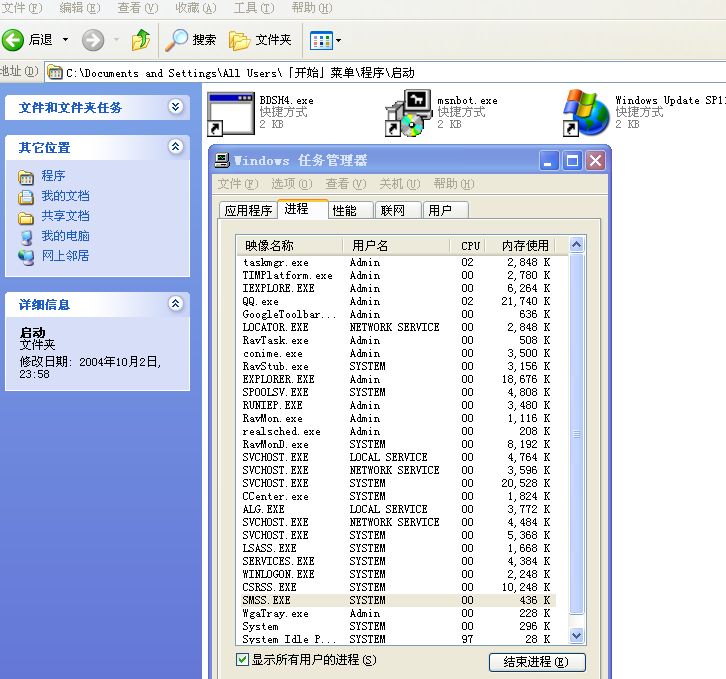The width and height of the screenshot is (726, 679).
Task: Select taskmgr.exe process row
Action: coord(396,262)
